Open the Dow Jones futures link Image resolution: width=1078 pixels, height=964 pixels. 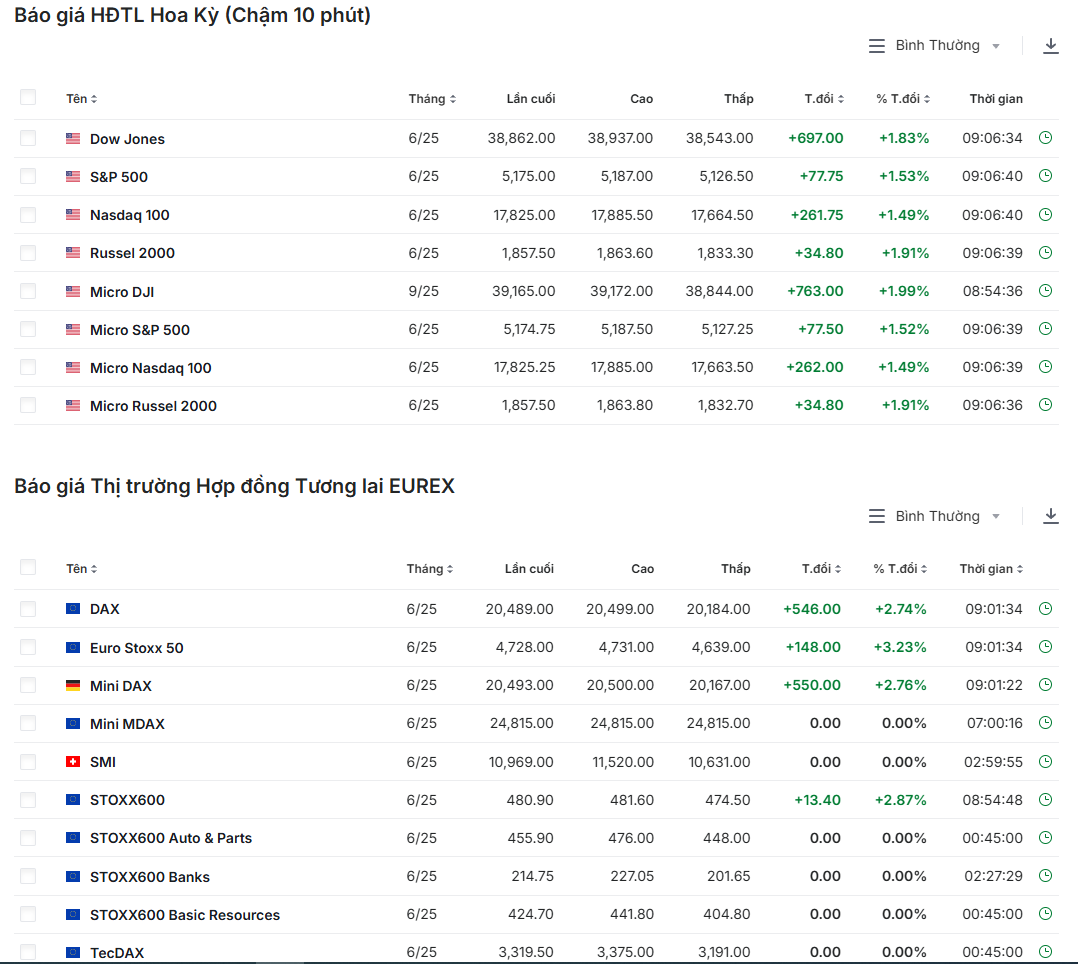[x=127, y=139]
